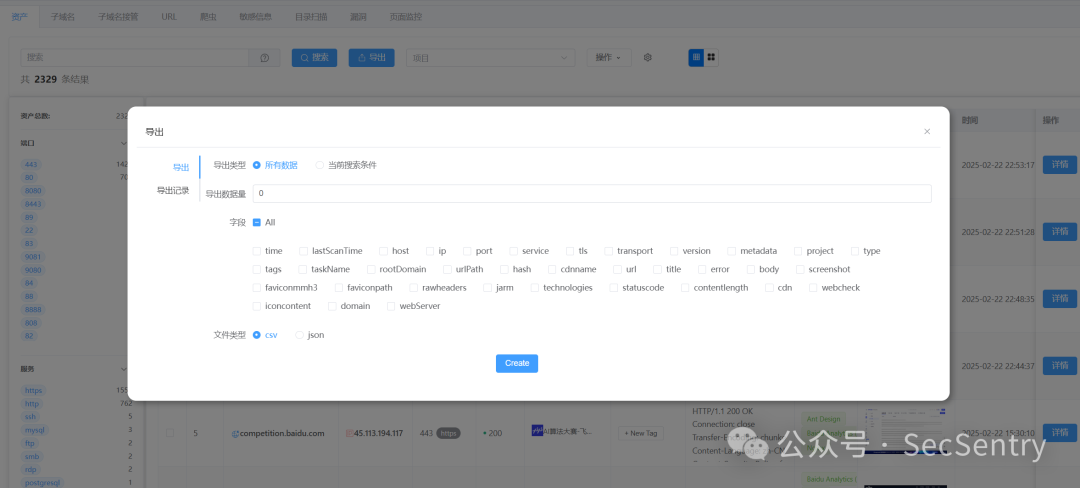Check the body field checkbox

pyautogui.click(x=751, y=269)
